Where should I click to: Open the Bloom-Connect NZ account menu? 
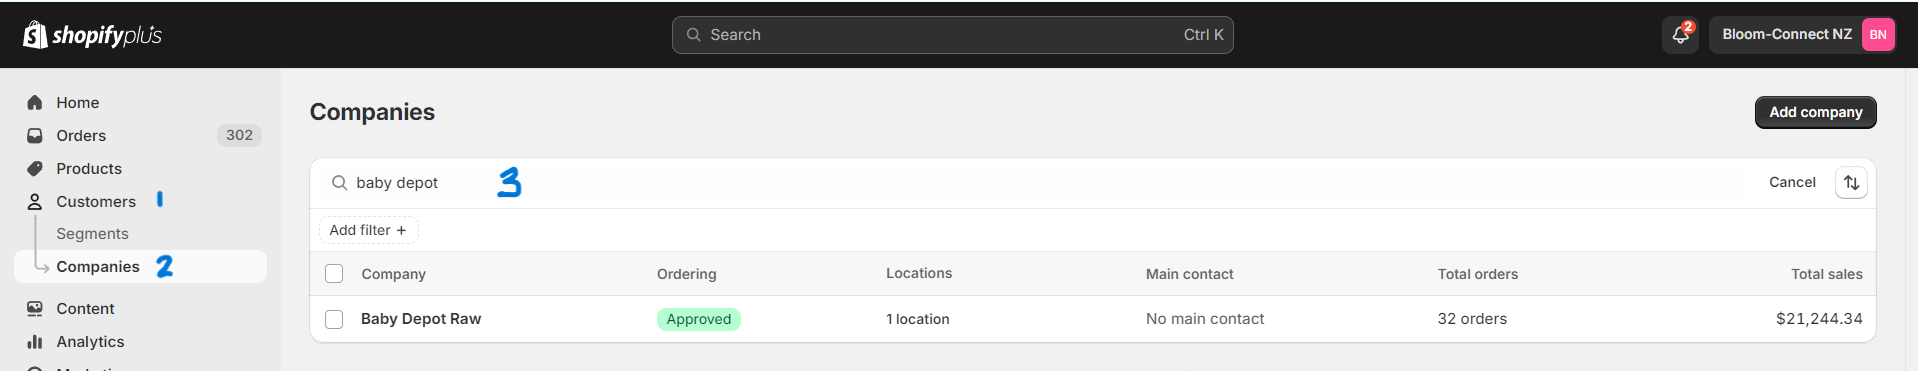pyautogui.click(x=1803, y=35)
